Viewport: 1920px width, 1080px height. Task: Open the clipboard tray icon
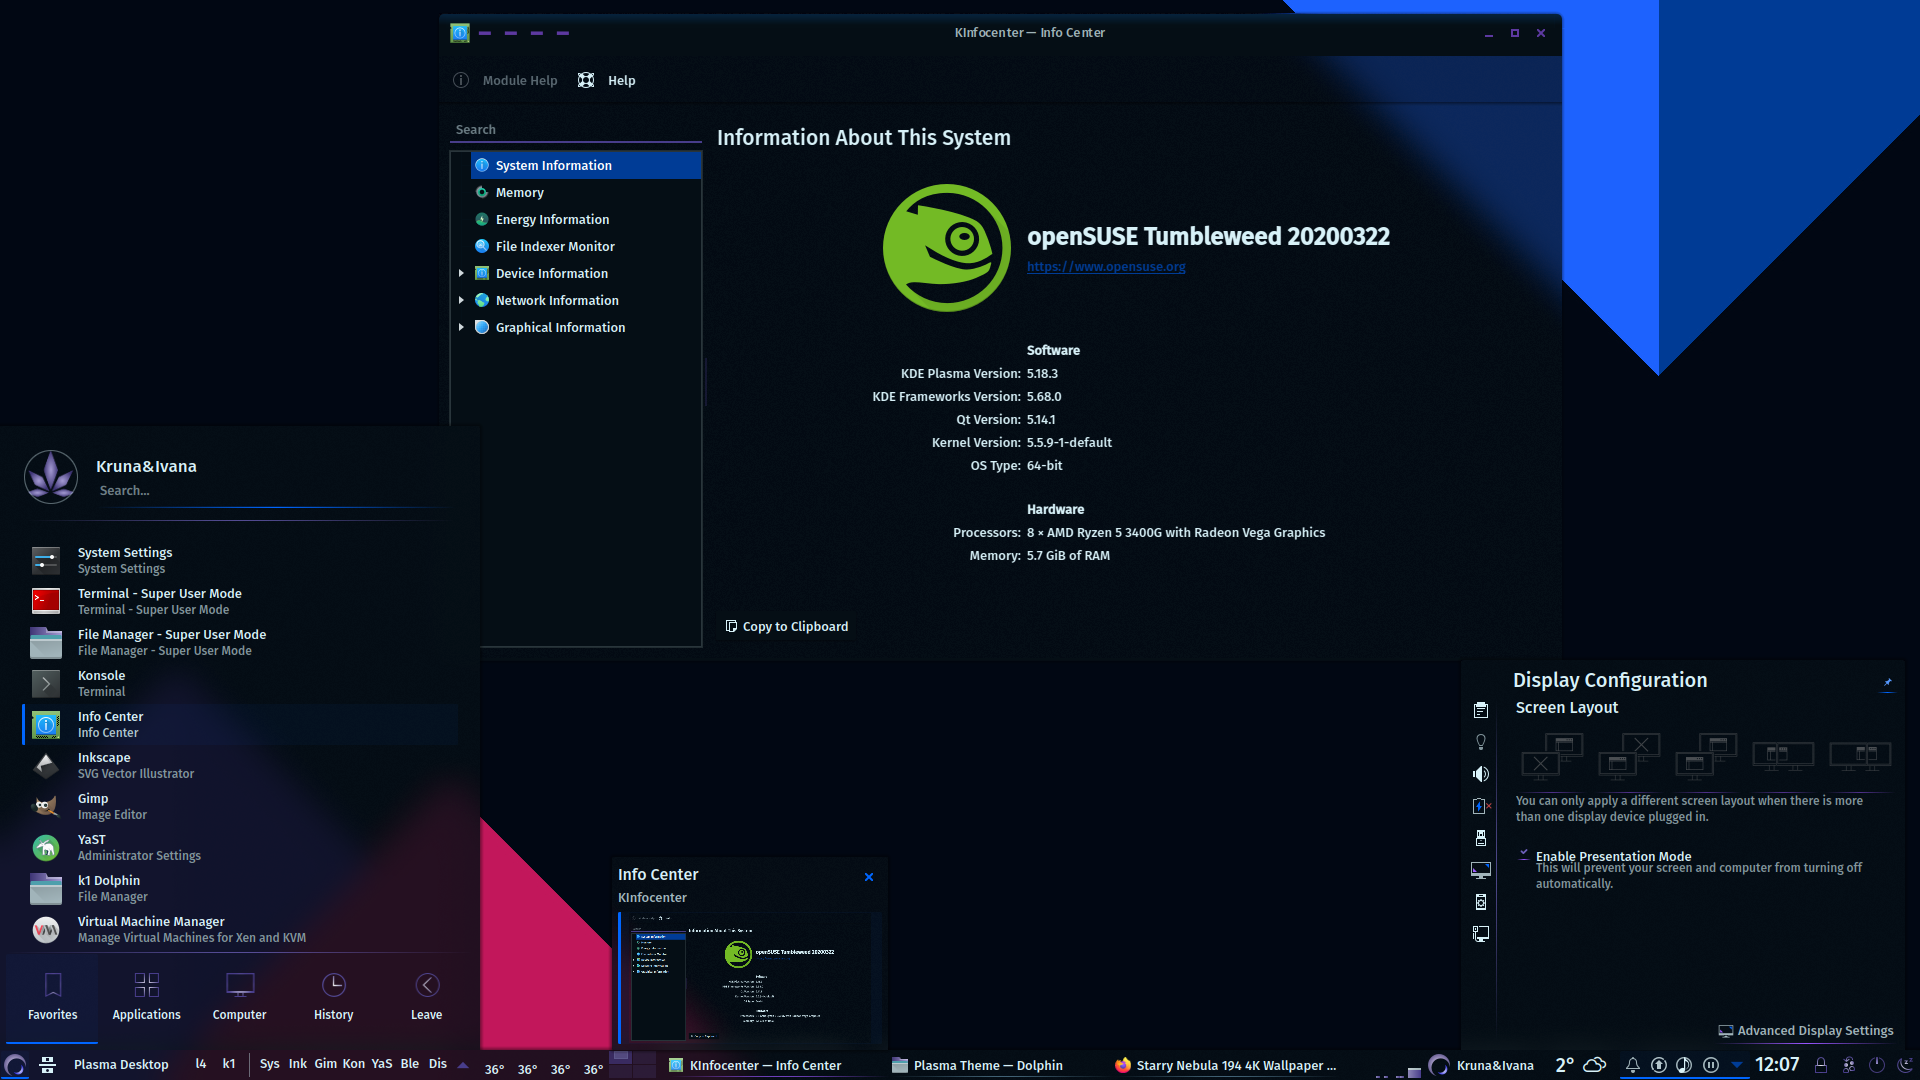pos(1481,710)
